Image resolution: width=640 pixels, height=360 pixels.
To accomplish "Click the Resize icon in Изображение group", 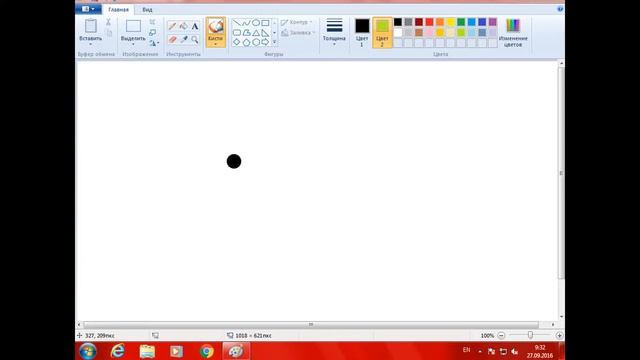I will pos(152,33).
